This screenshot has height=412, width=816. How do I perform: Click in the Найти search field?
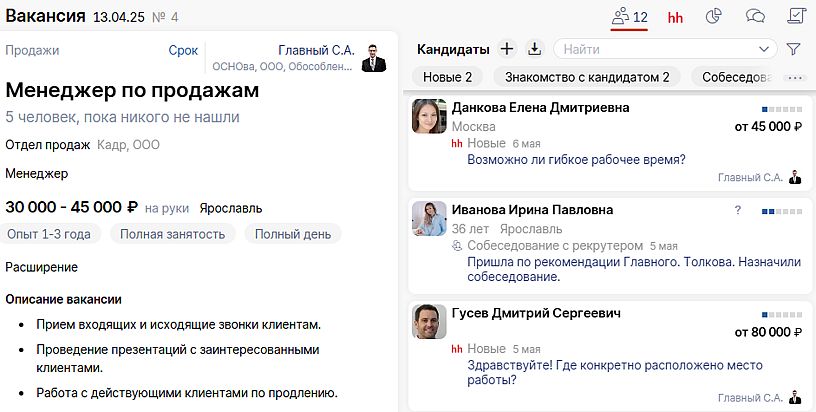point(650,48)
